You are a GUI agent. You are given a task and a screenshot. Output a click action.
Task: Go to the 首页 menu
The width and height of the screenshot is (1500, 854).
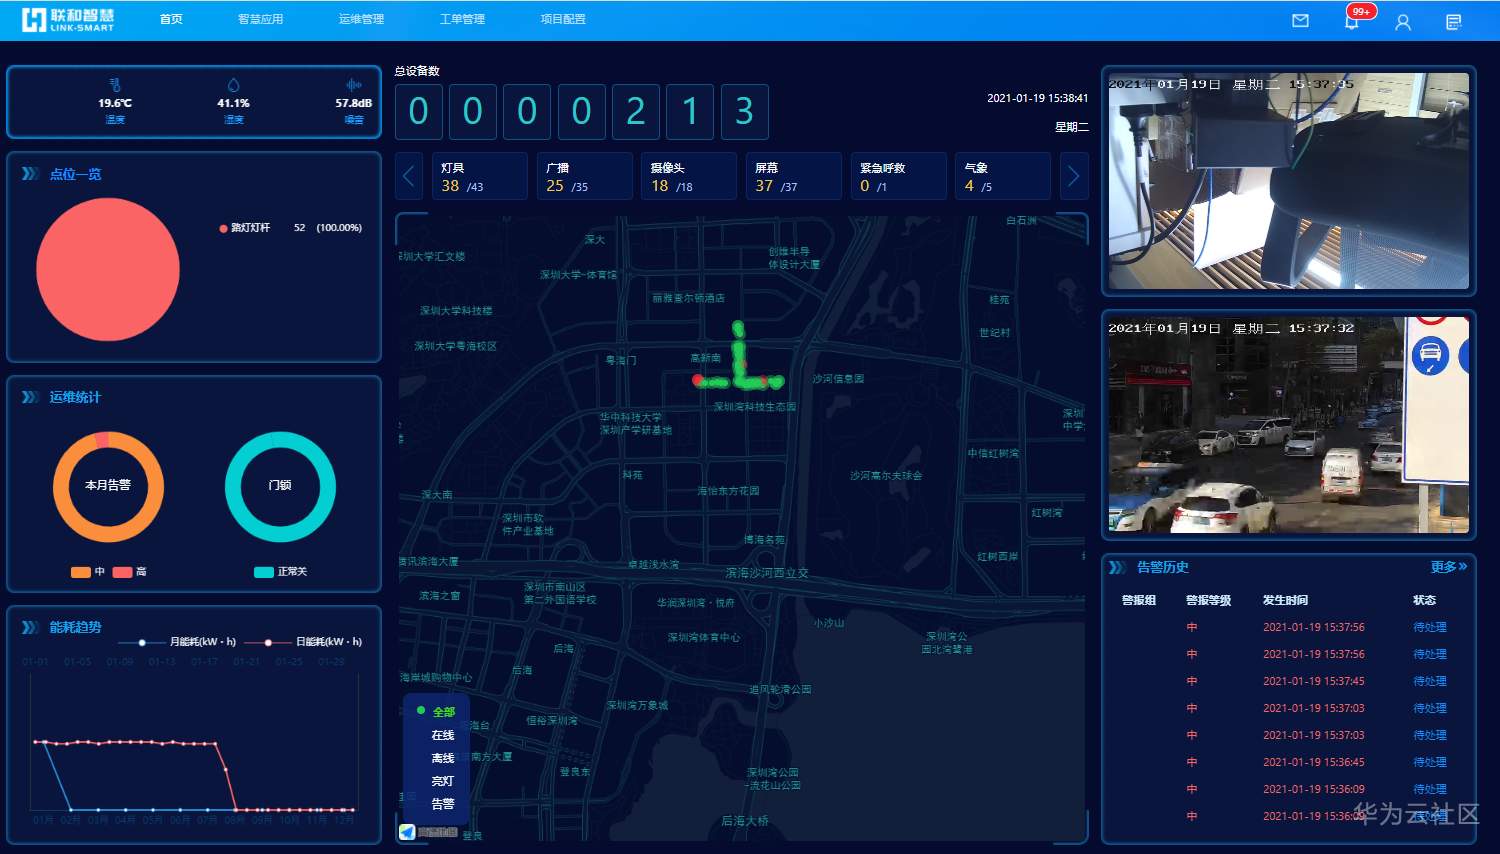point(171,19)
